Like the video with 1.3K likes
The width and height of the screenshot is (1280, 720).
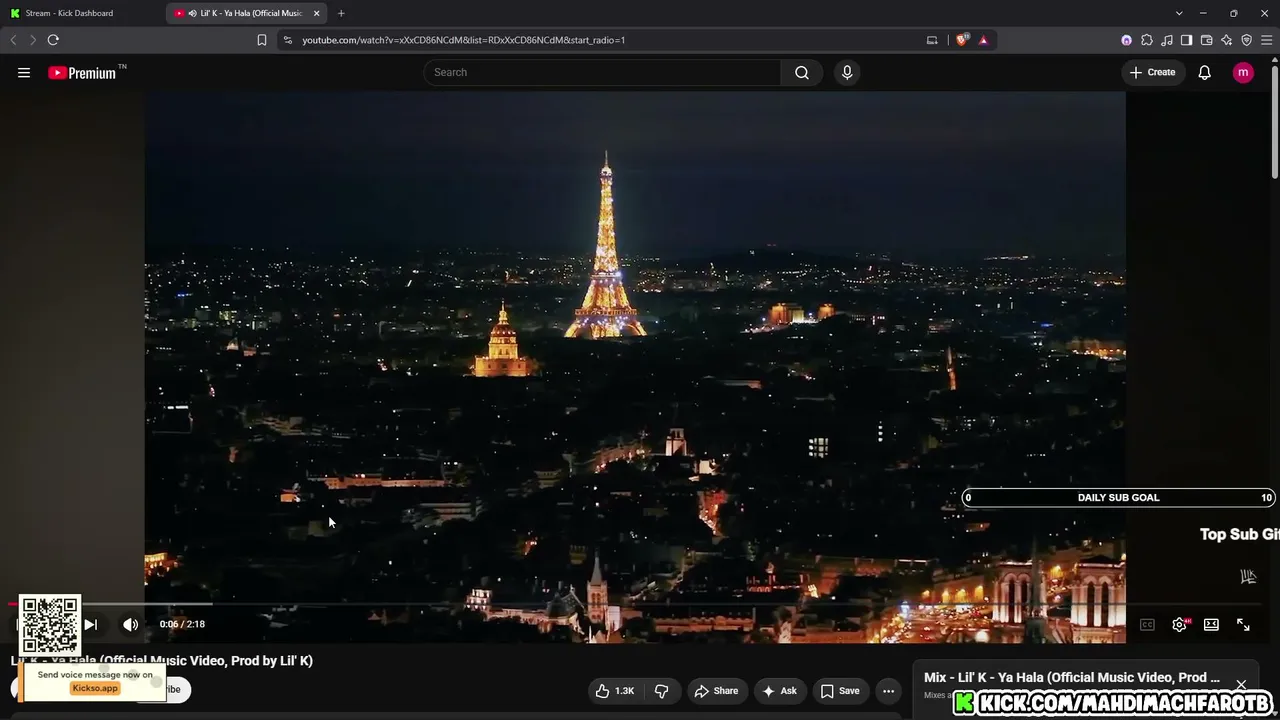pyautogui.click(x=615, y=691)
